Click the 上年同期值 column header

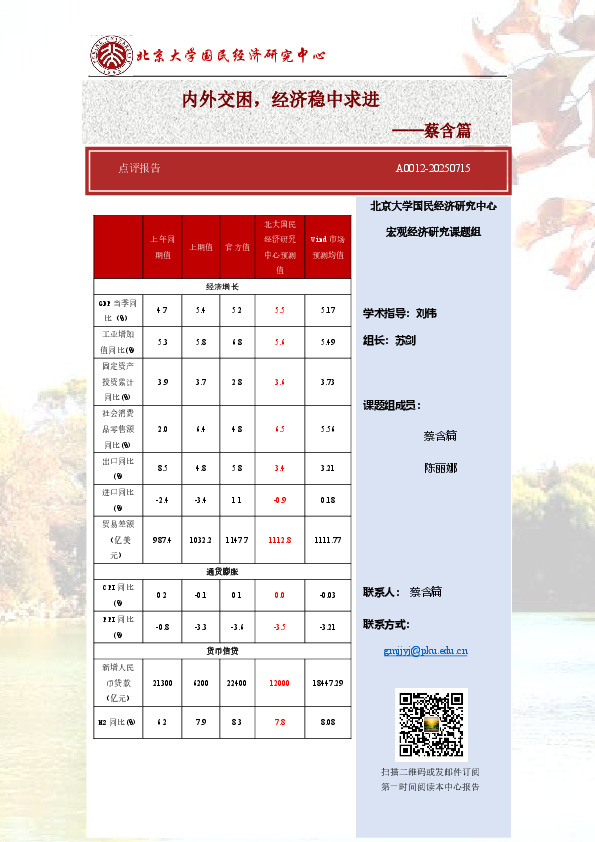tap(163, 247)
